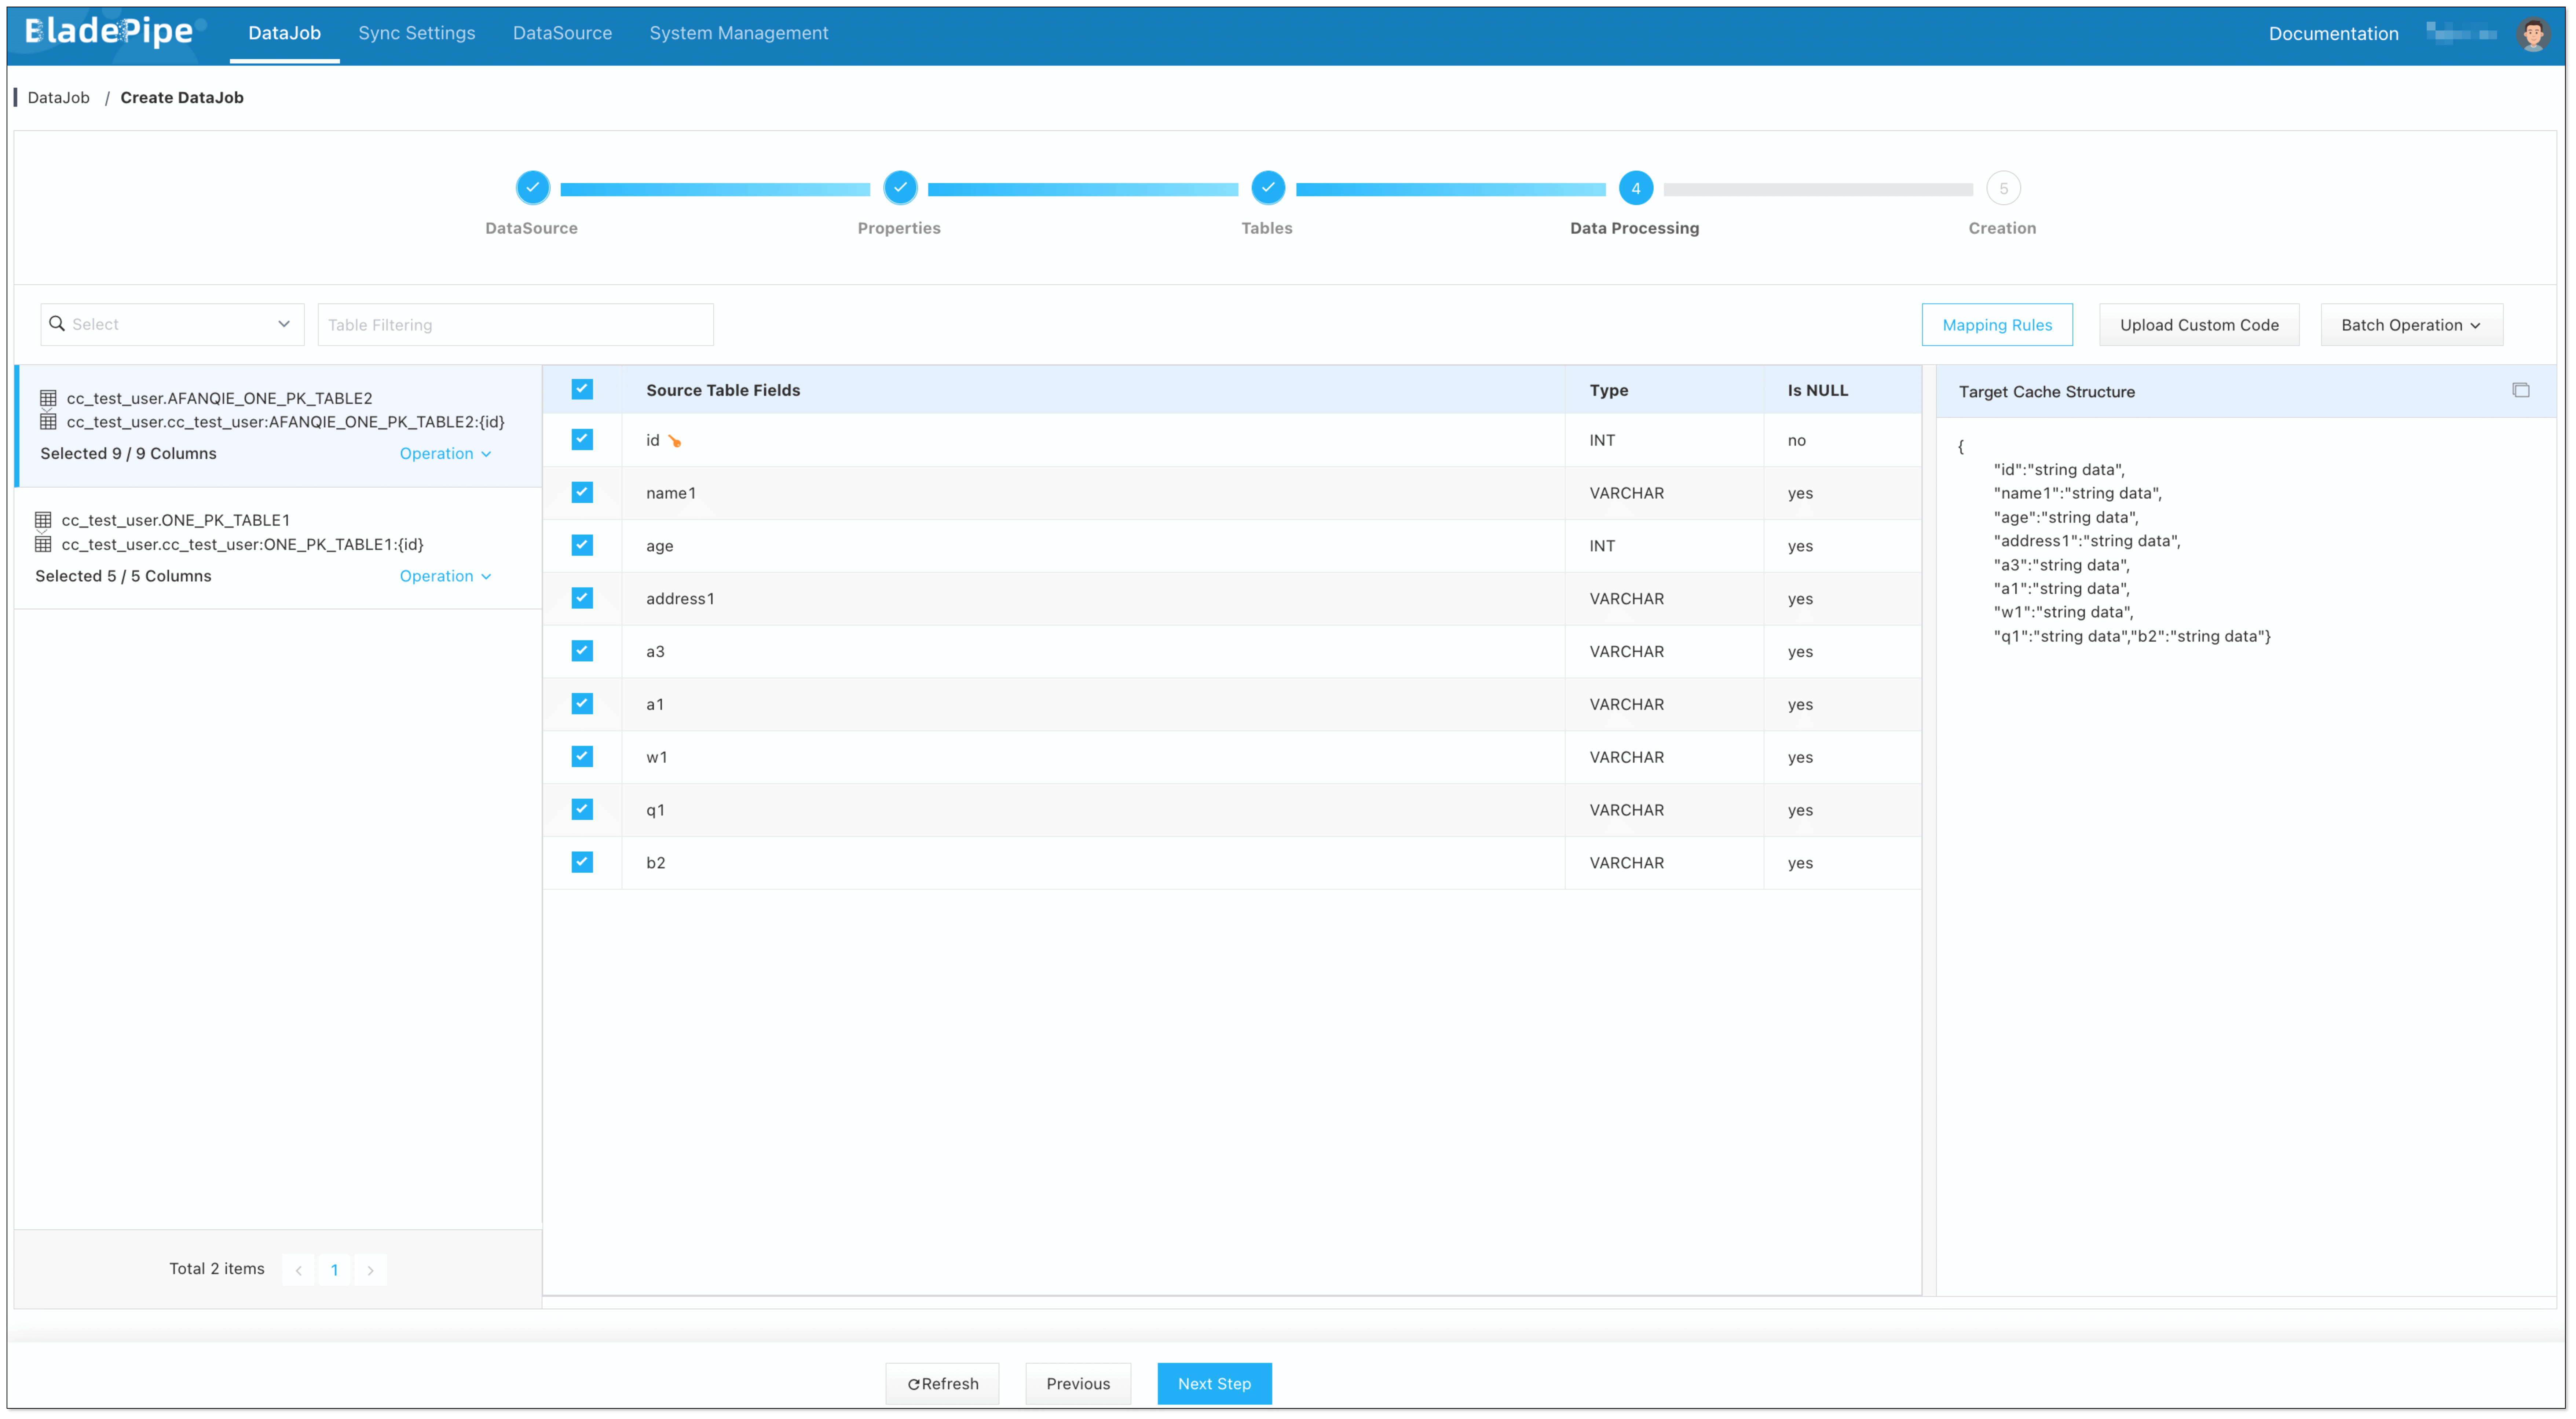Click the DataSource step checkmark circle
This screenshot has height=1419, width=2576.
[x=532, y=188]
